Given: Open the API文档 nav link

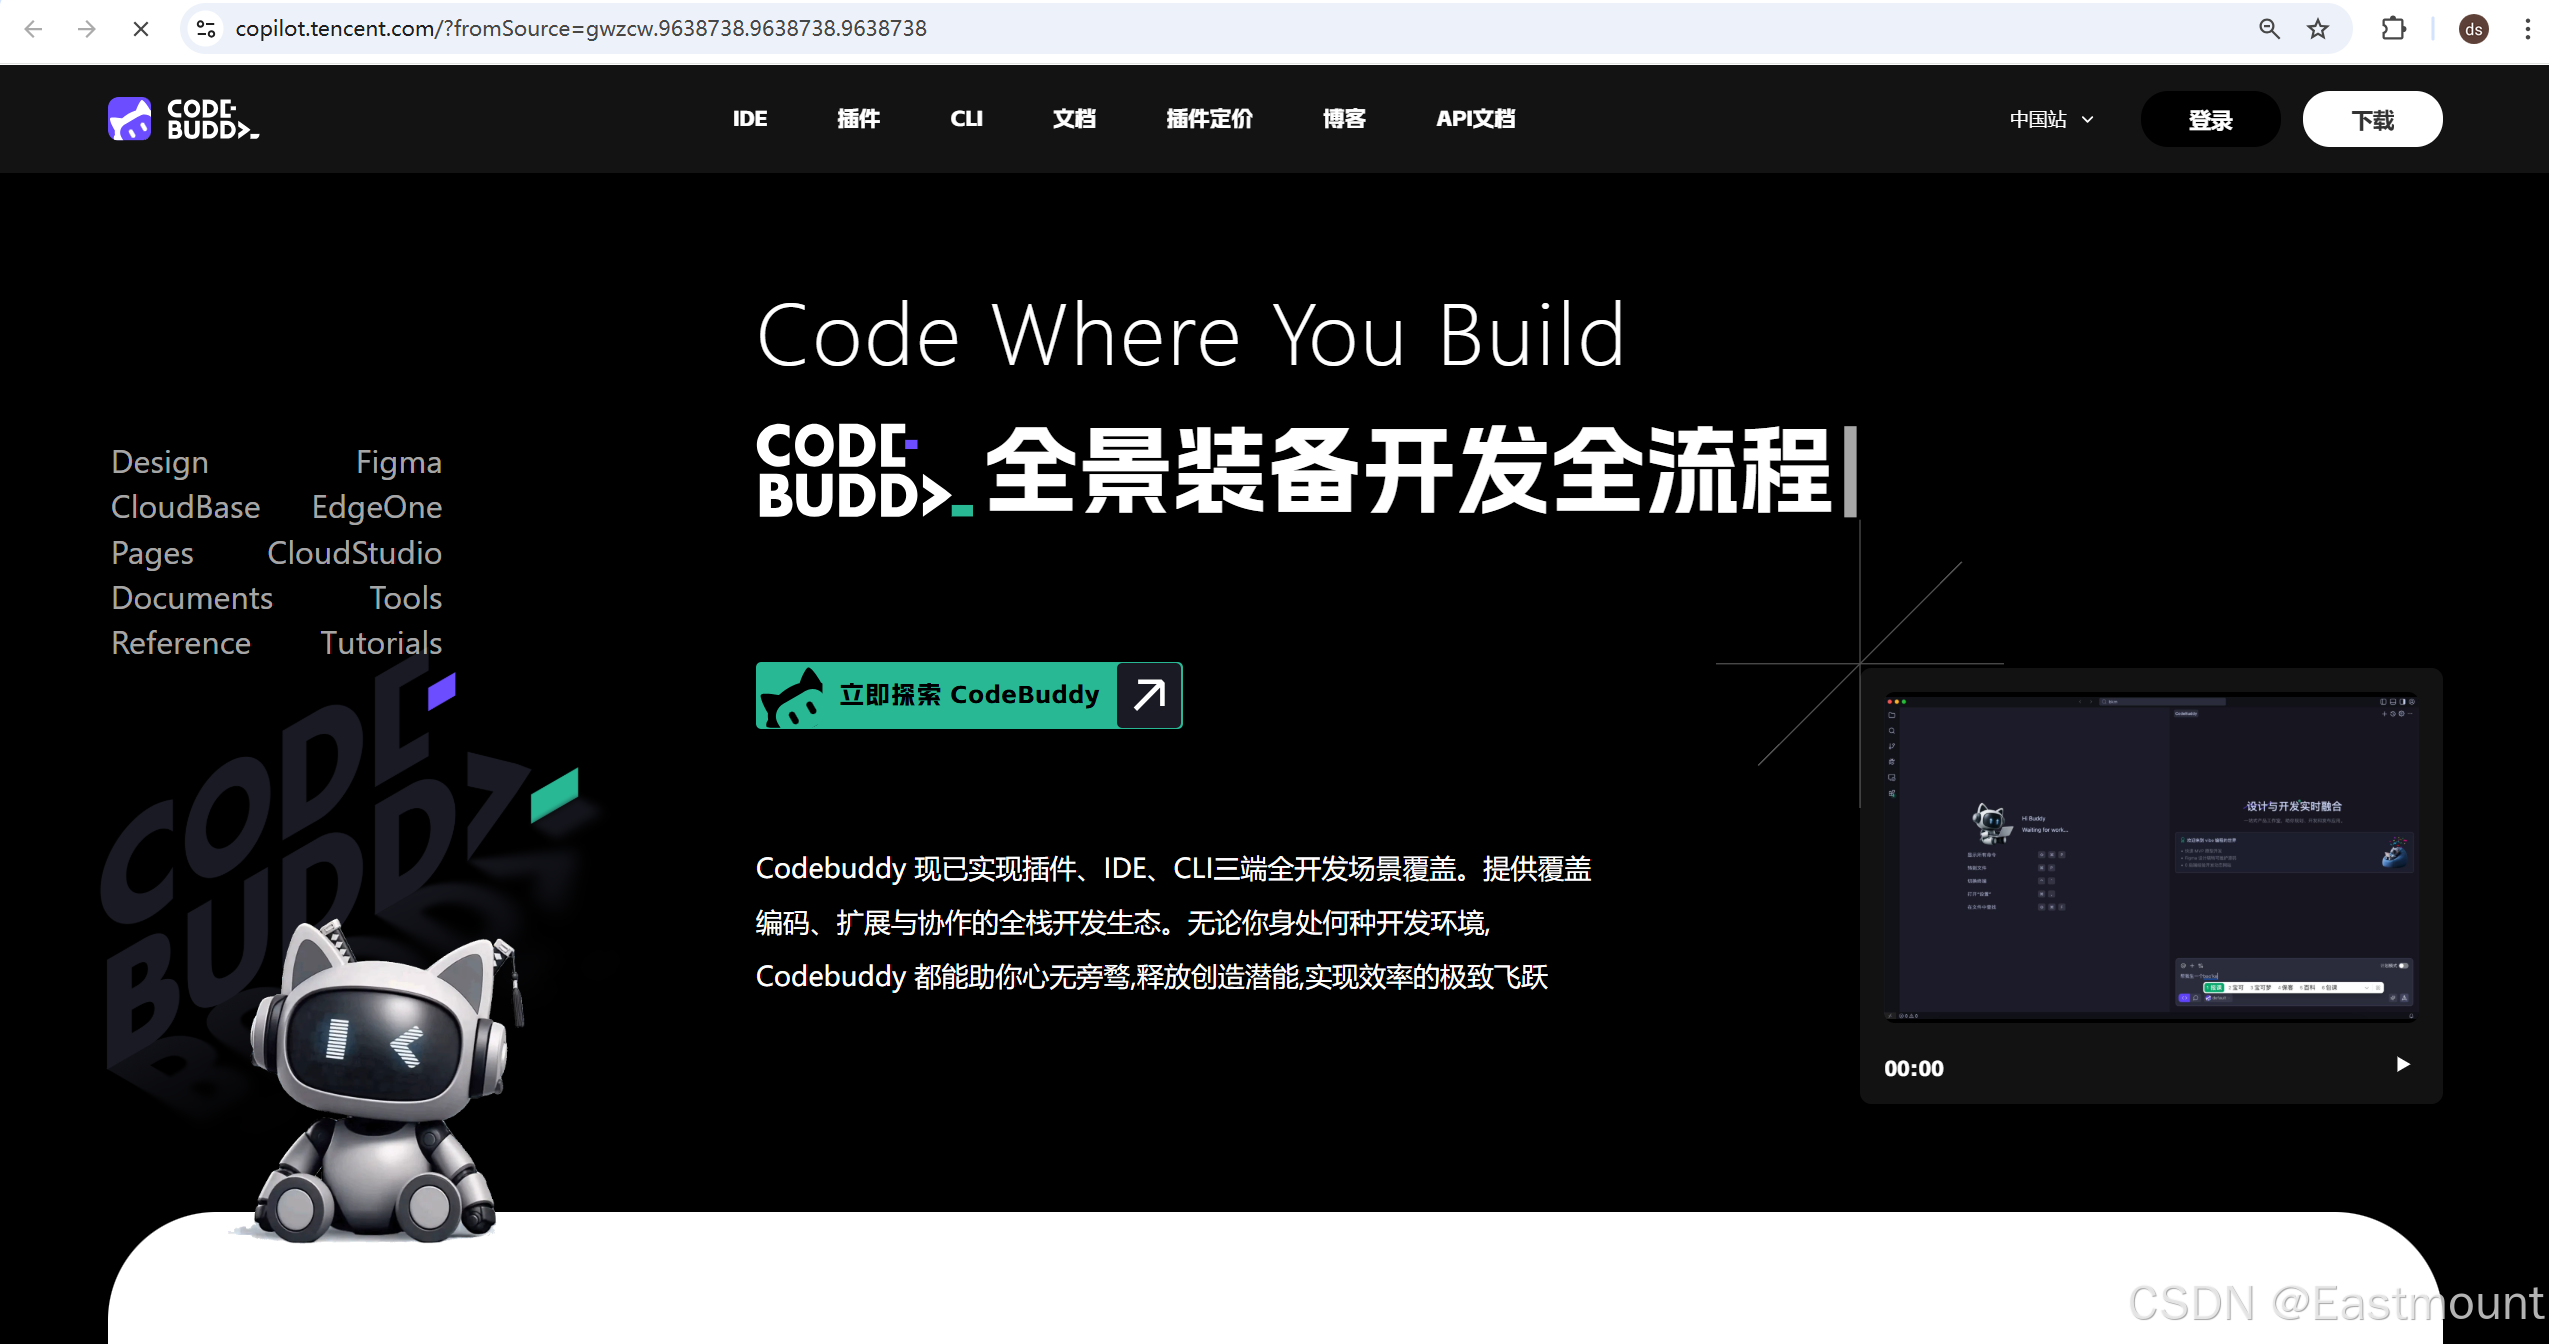Looking at the screenshot, I should point(1475,119).
